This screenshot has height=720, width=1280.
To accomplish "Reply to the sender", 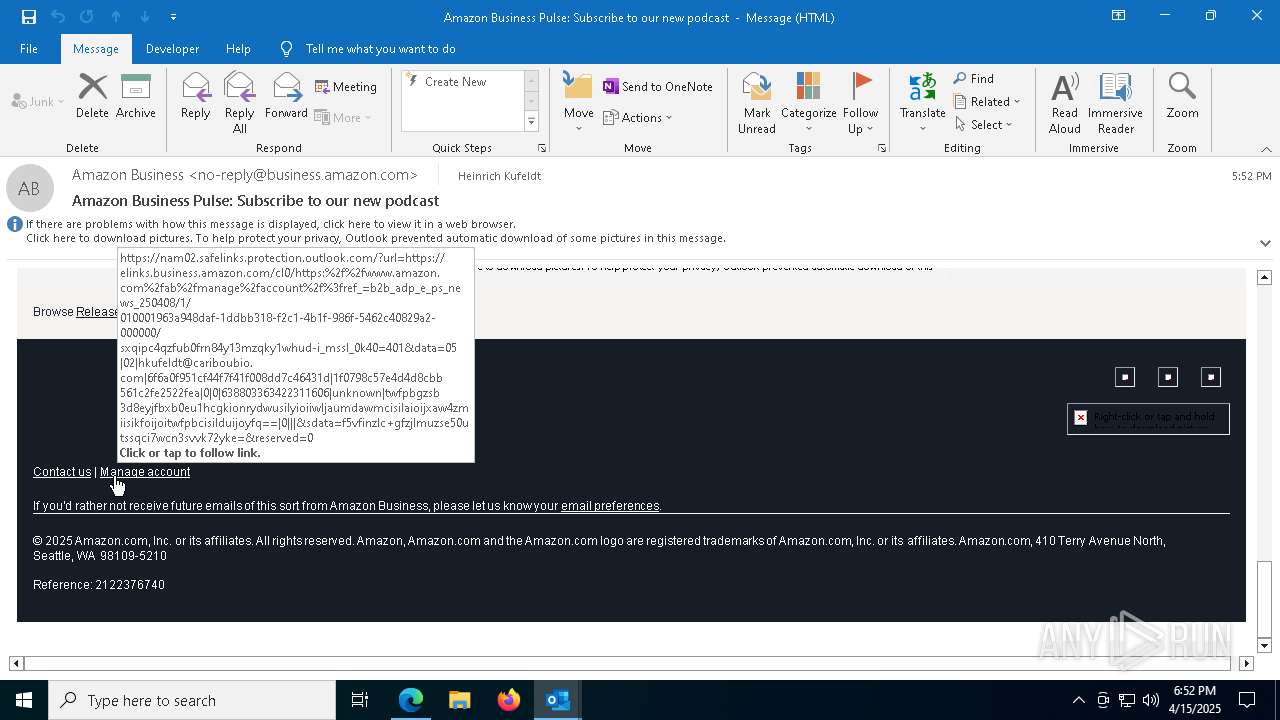I will coord(196,97).
